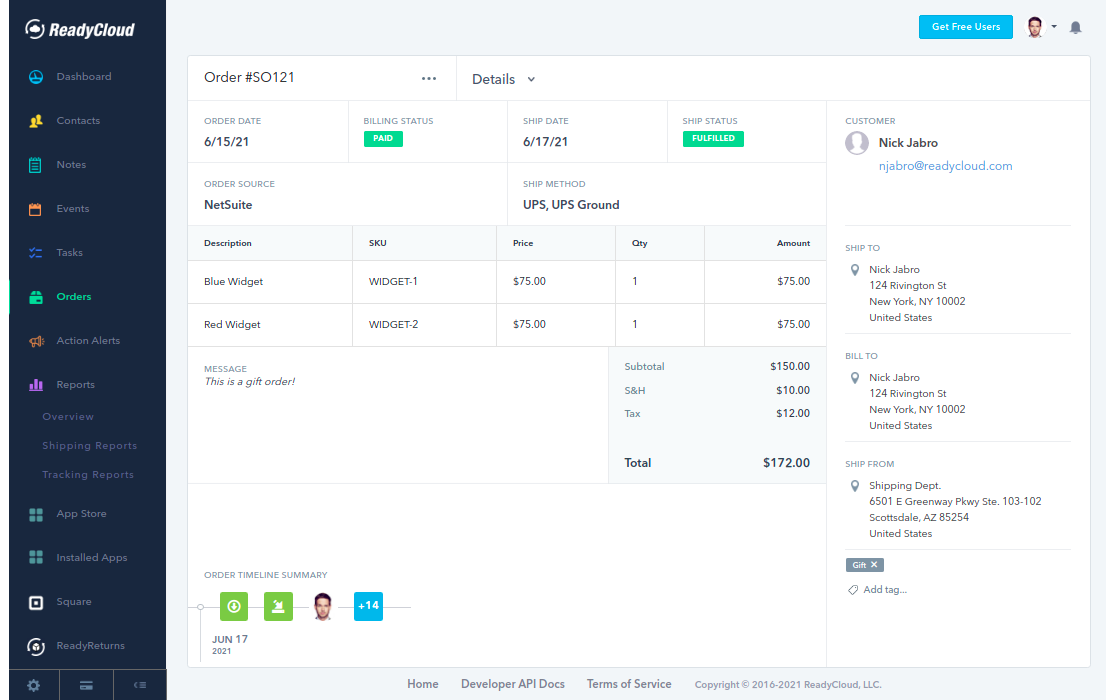The width and height of the screenshot is (1106, 700).
Task: Open notifications bell
Action: 1075,28
